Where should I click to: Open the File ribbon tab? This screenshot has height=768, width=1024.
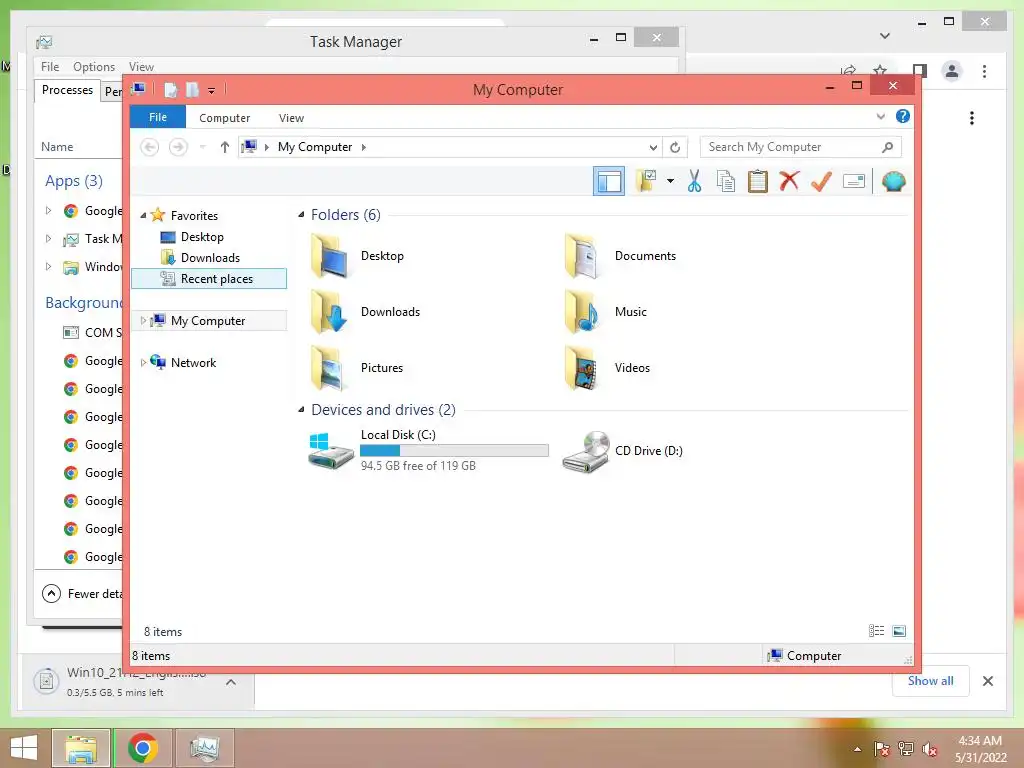tap(158, 117)
